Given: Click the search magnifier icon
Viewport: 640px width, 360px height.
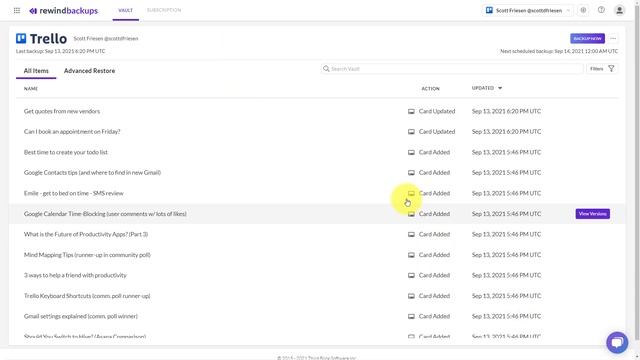Looking at the screenshot, I should pyautogui.click(x=326, y=69).
